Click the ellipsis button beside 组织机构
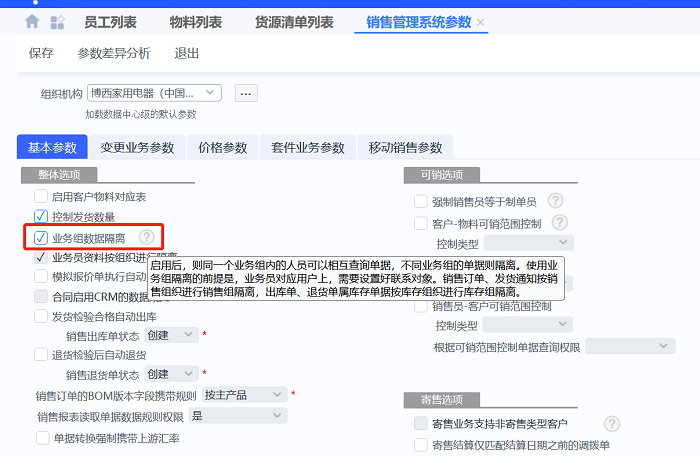700x456 pixels. click(x=246, y=93)
